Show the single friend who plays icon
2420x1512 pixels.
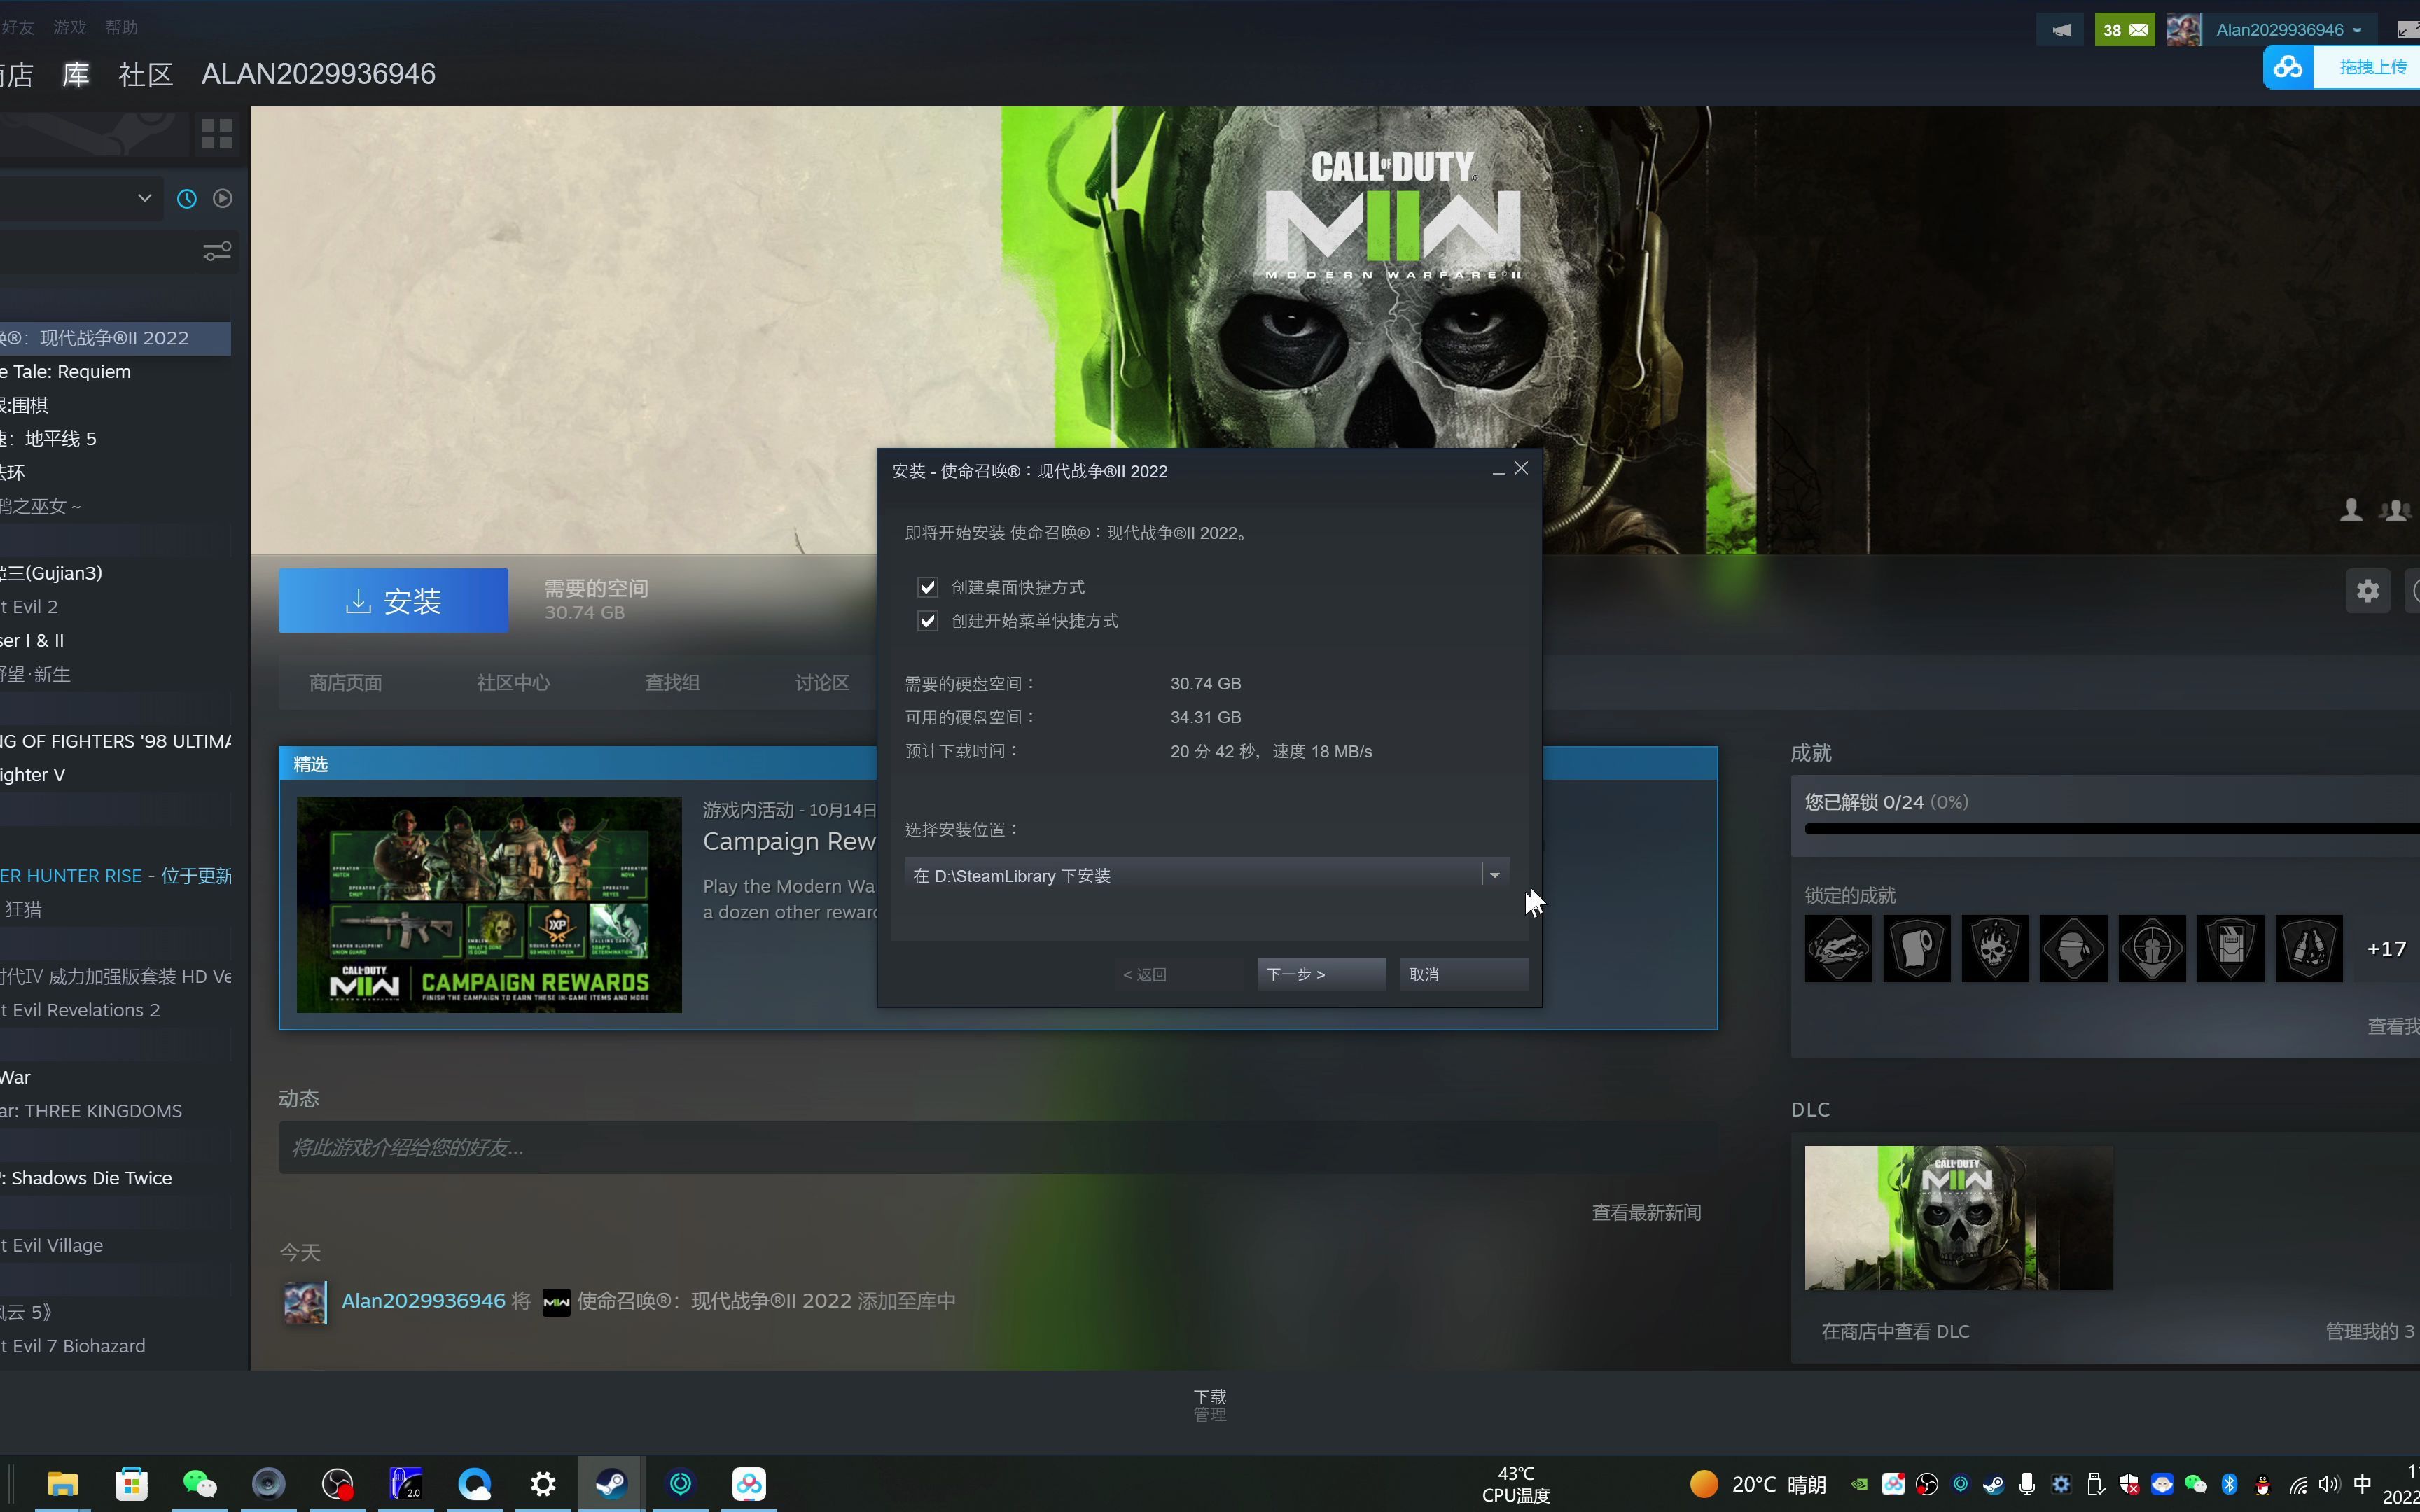2351,510
